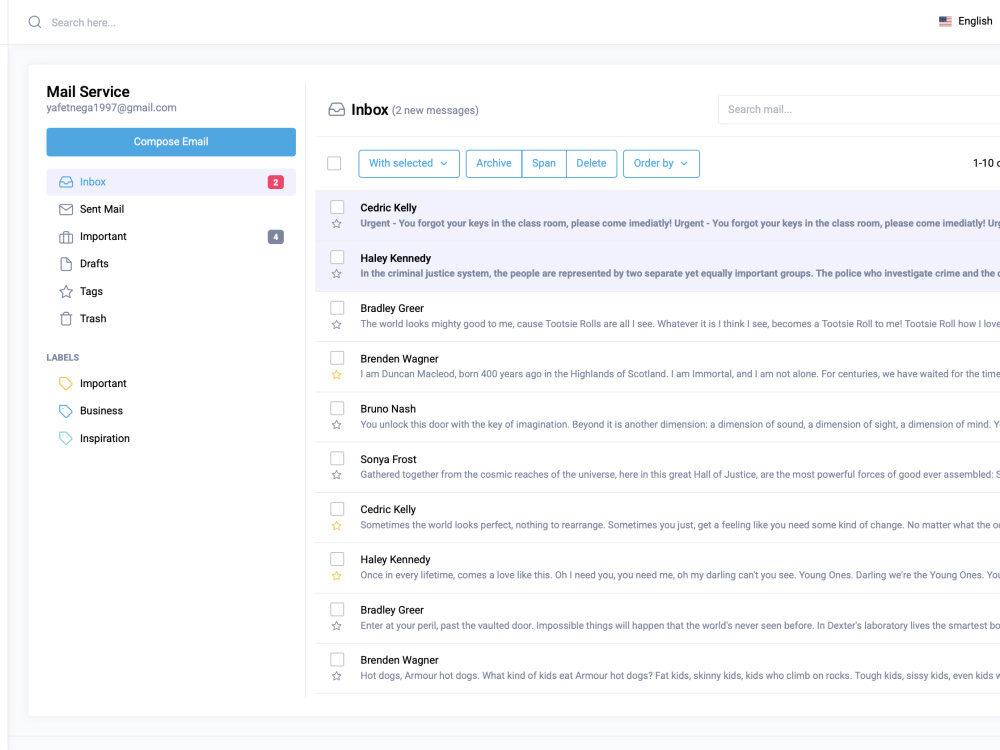Open Sonya Frost's Hall of Justice email
Viewport: 1000px width, 750px height.
[658, 467]
